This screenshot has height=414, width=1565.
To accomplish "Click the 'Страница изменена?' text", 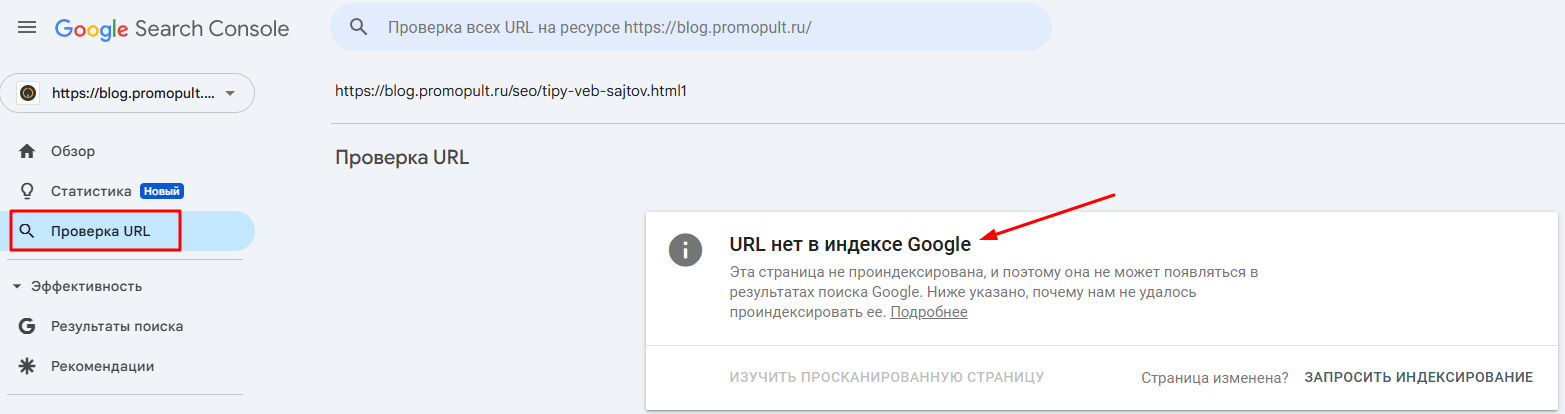I will (x=1215, y=377).
